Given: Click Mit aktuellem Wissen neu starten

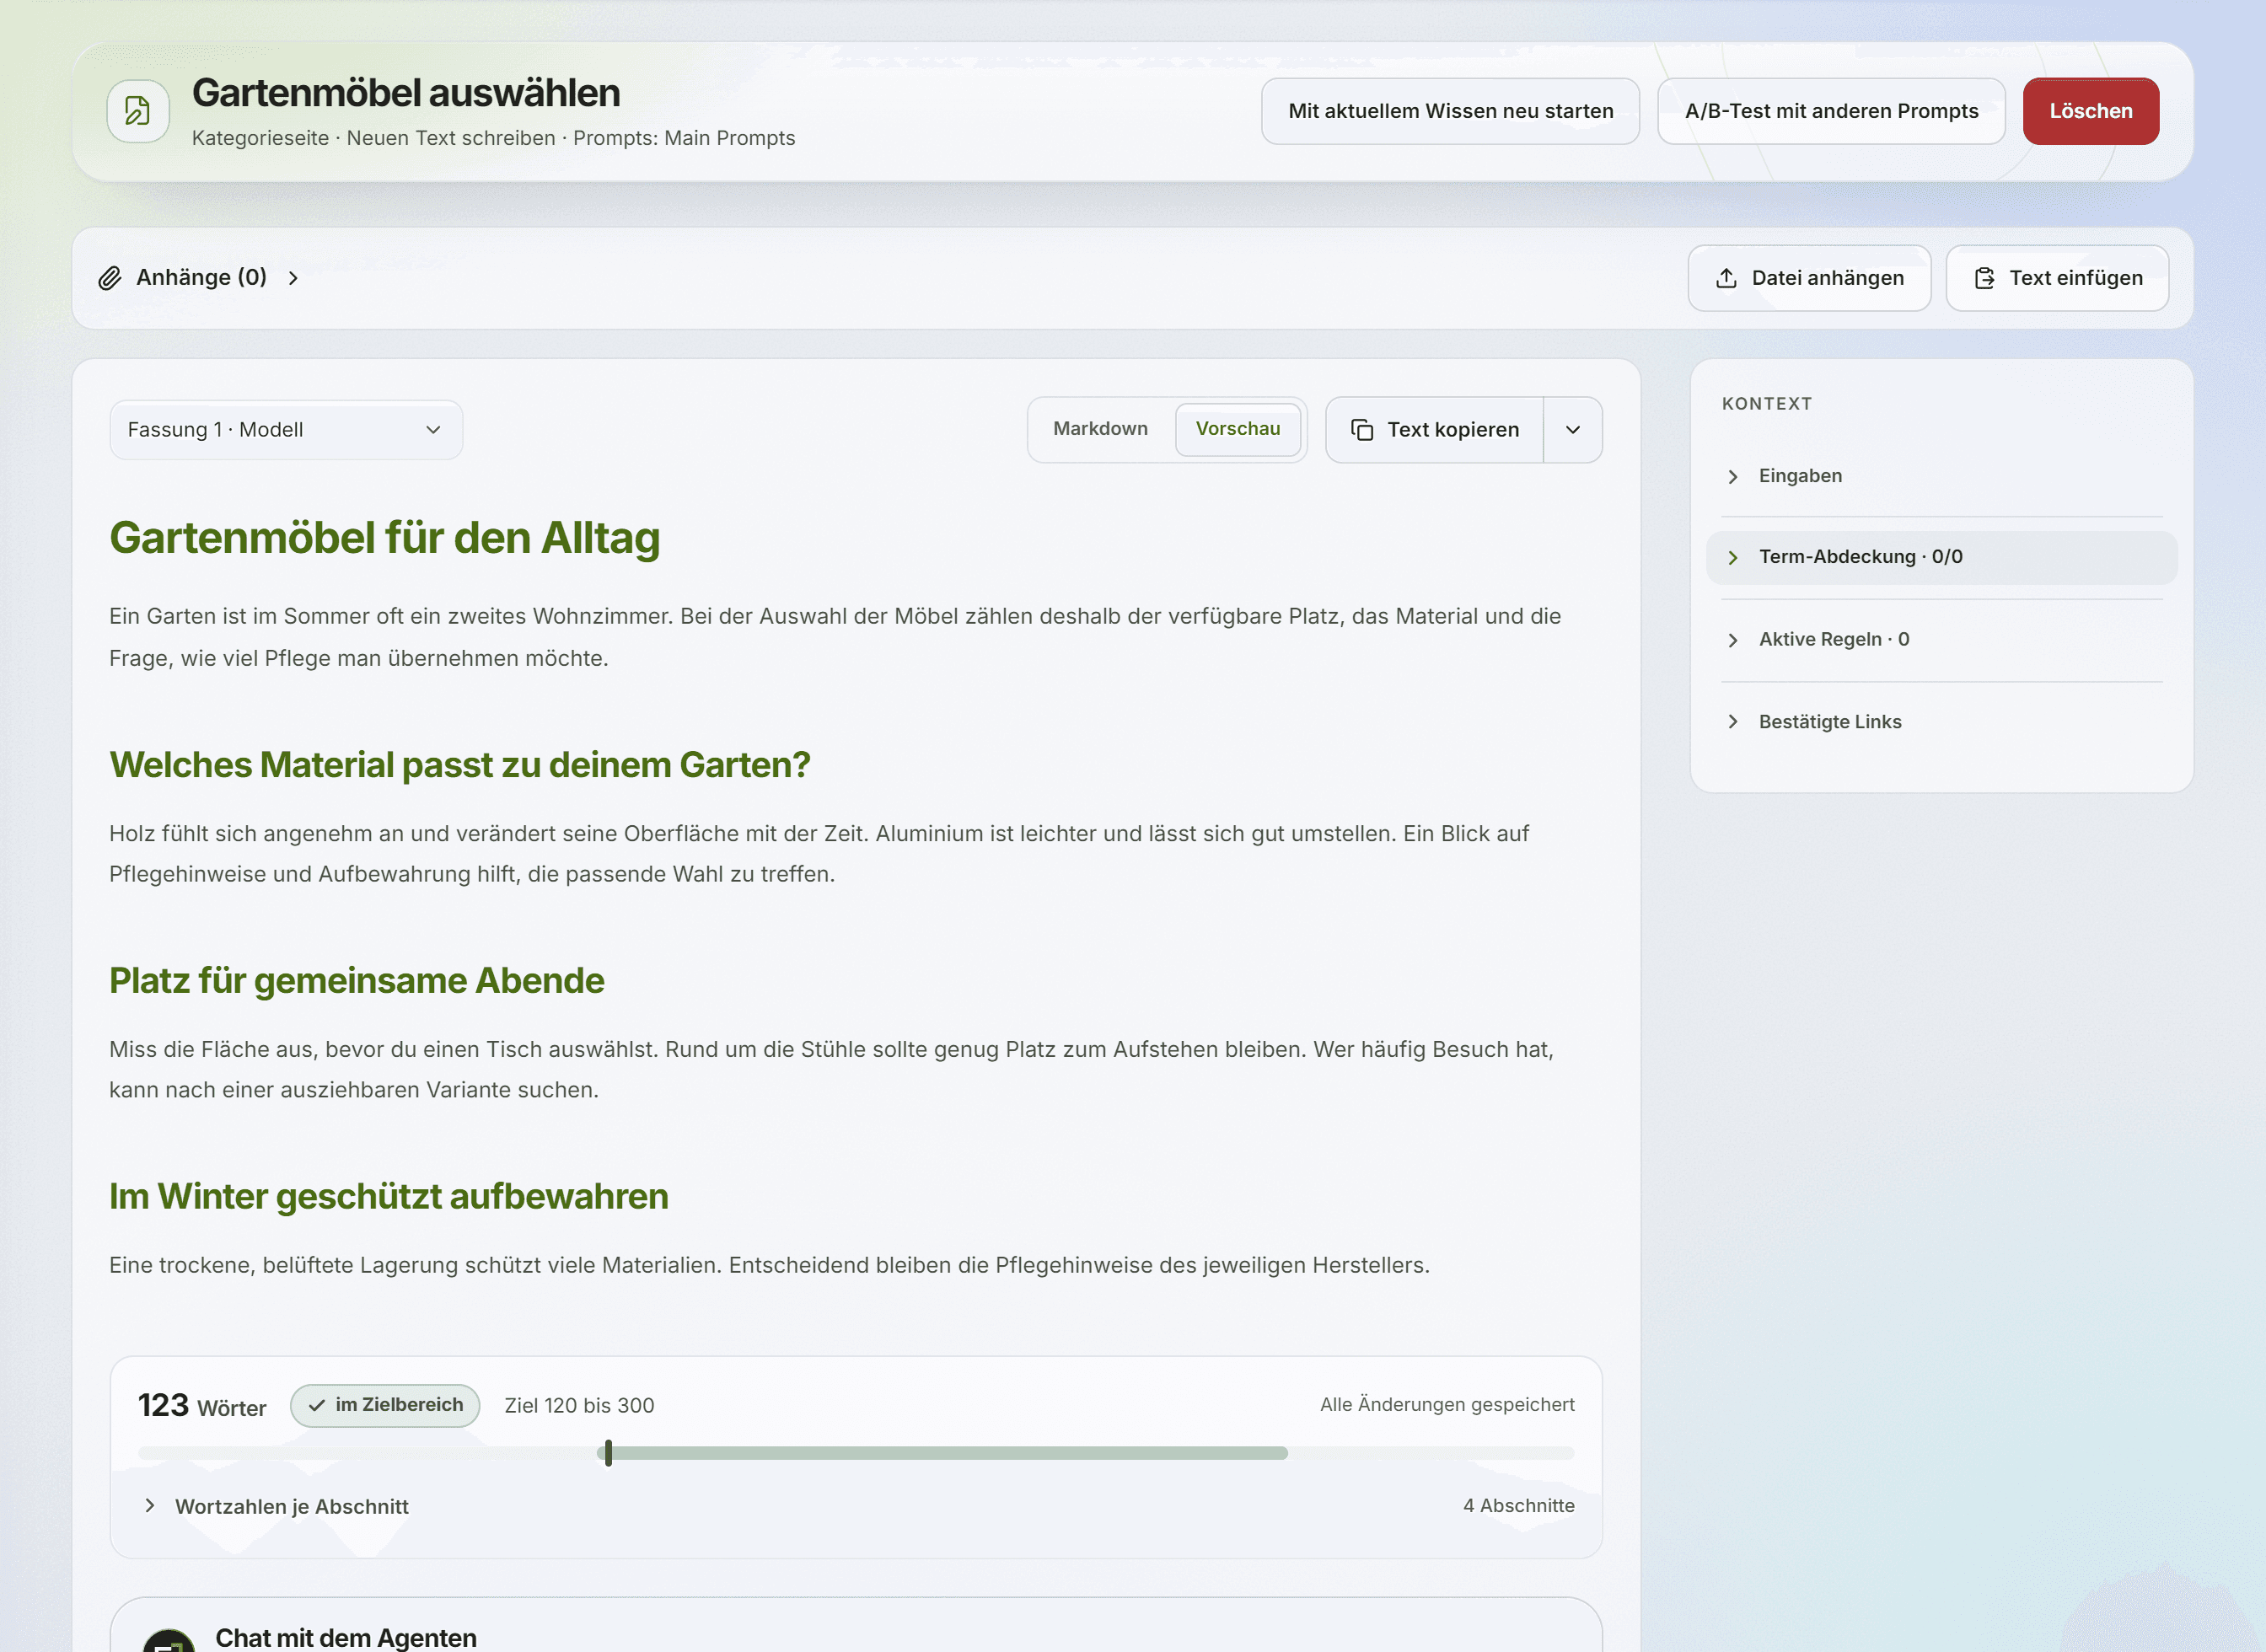Looking at the screenshot, I should point(1450,111).
